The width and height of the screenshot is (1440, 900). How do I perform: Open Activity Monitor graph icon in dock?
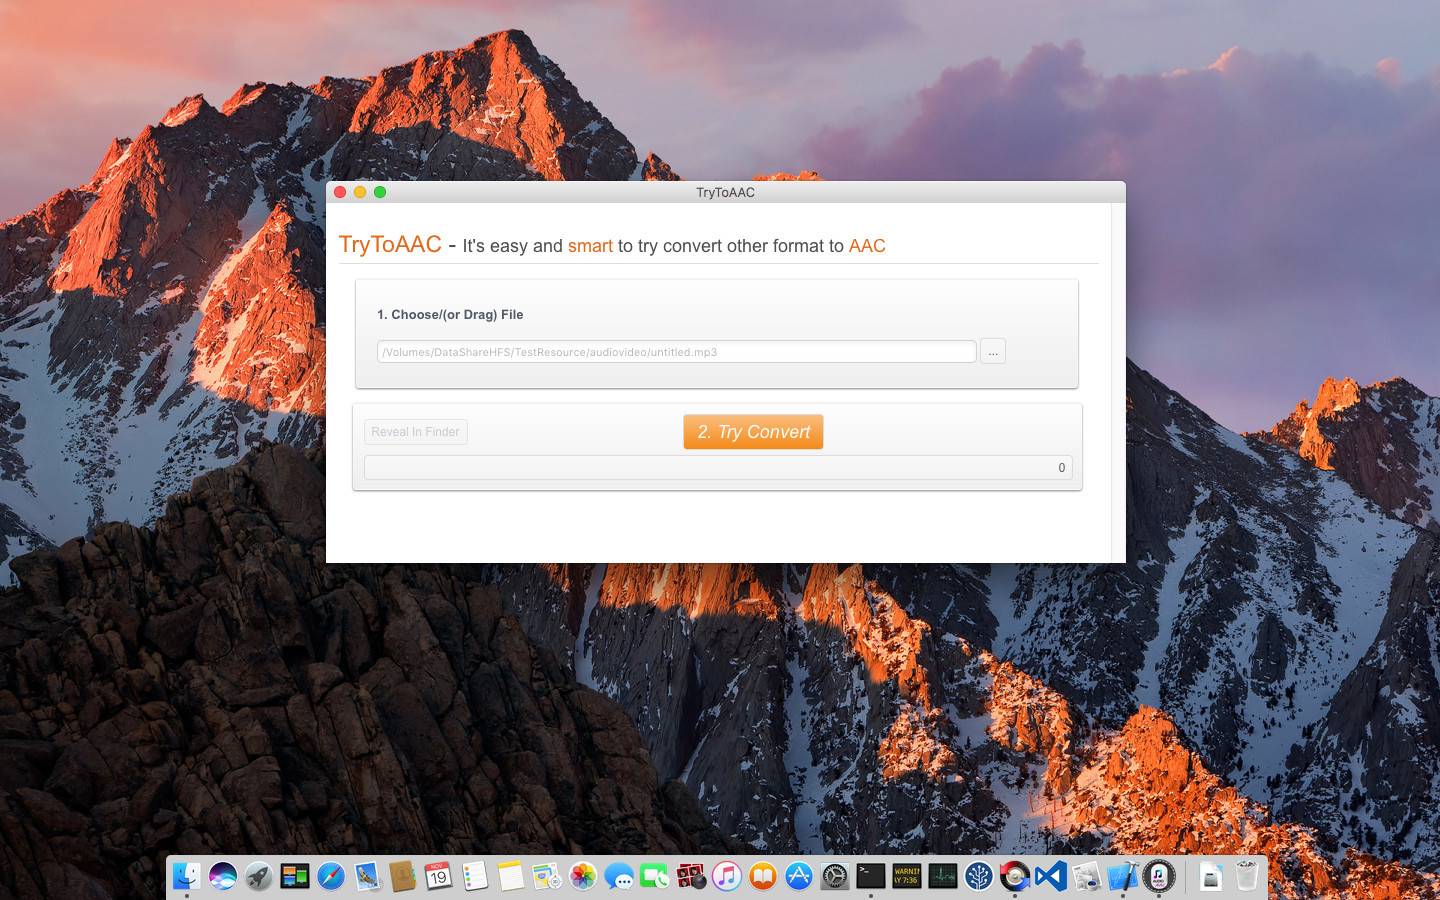coord(942,877)
